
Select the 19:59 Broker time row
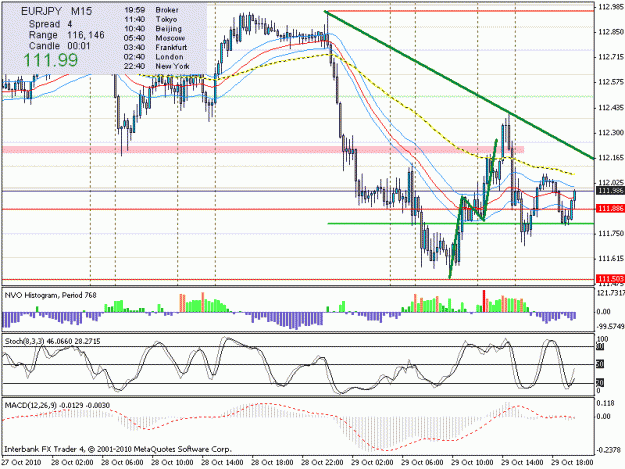tap(151, 10)
